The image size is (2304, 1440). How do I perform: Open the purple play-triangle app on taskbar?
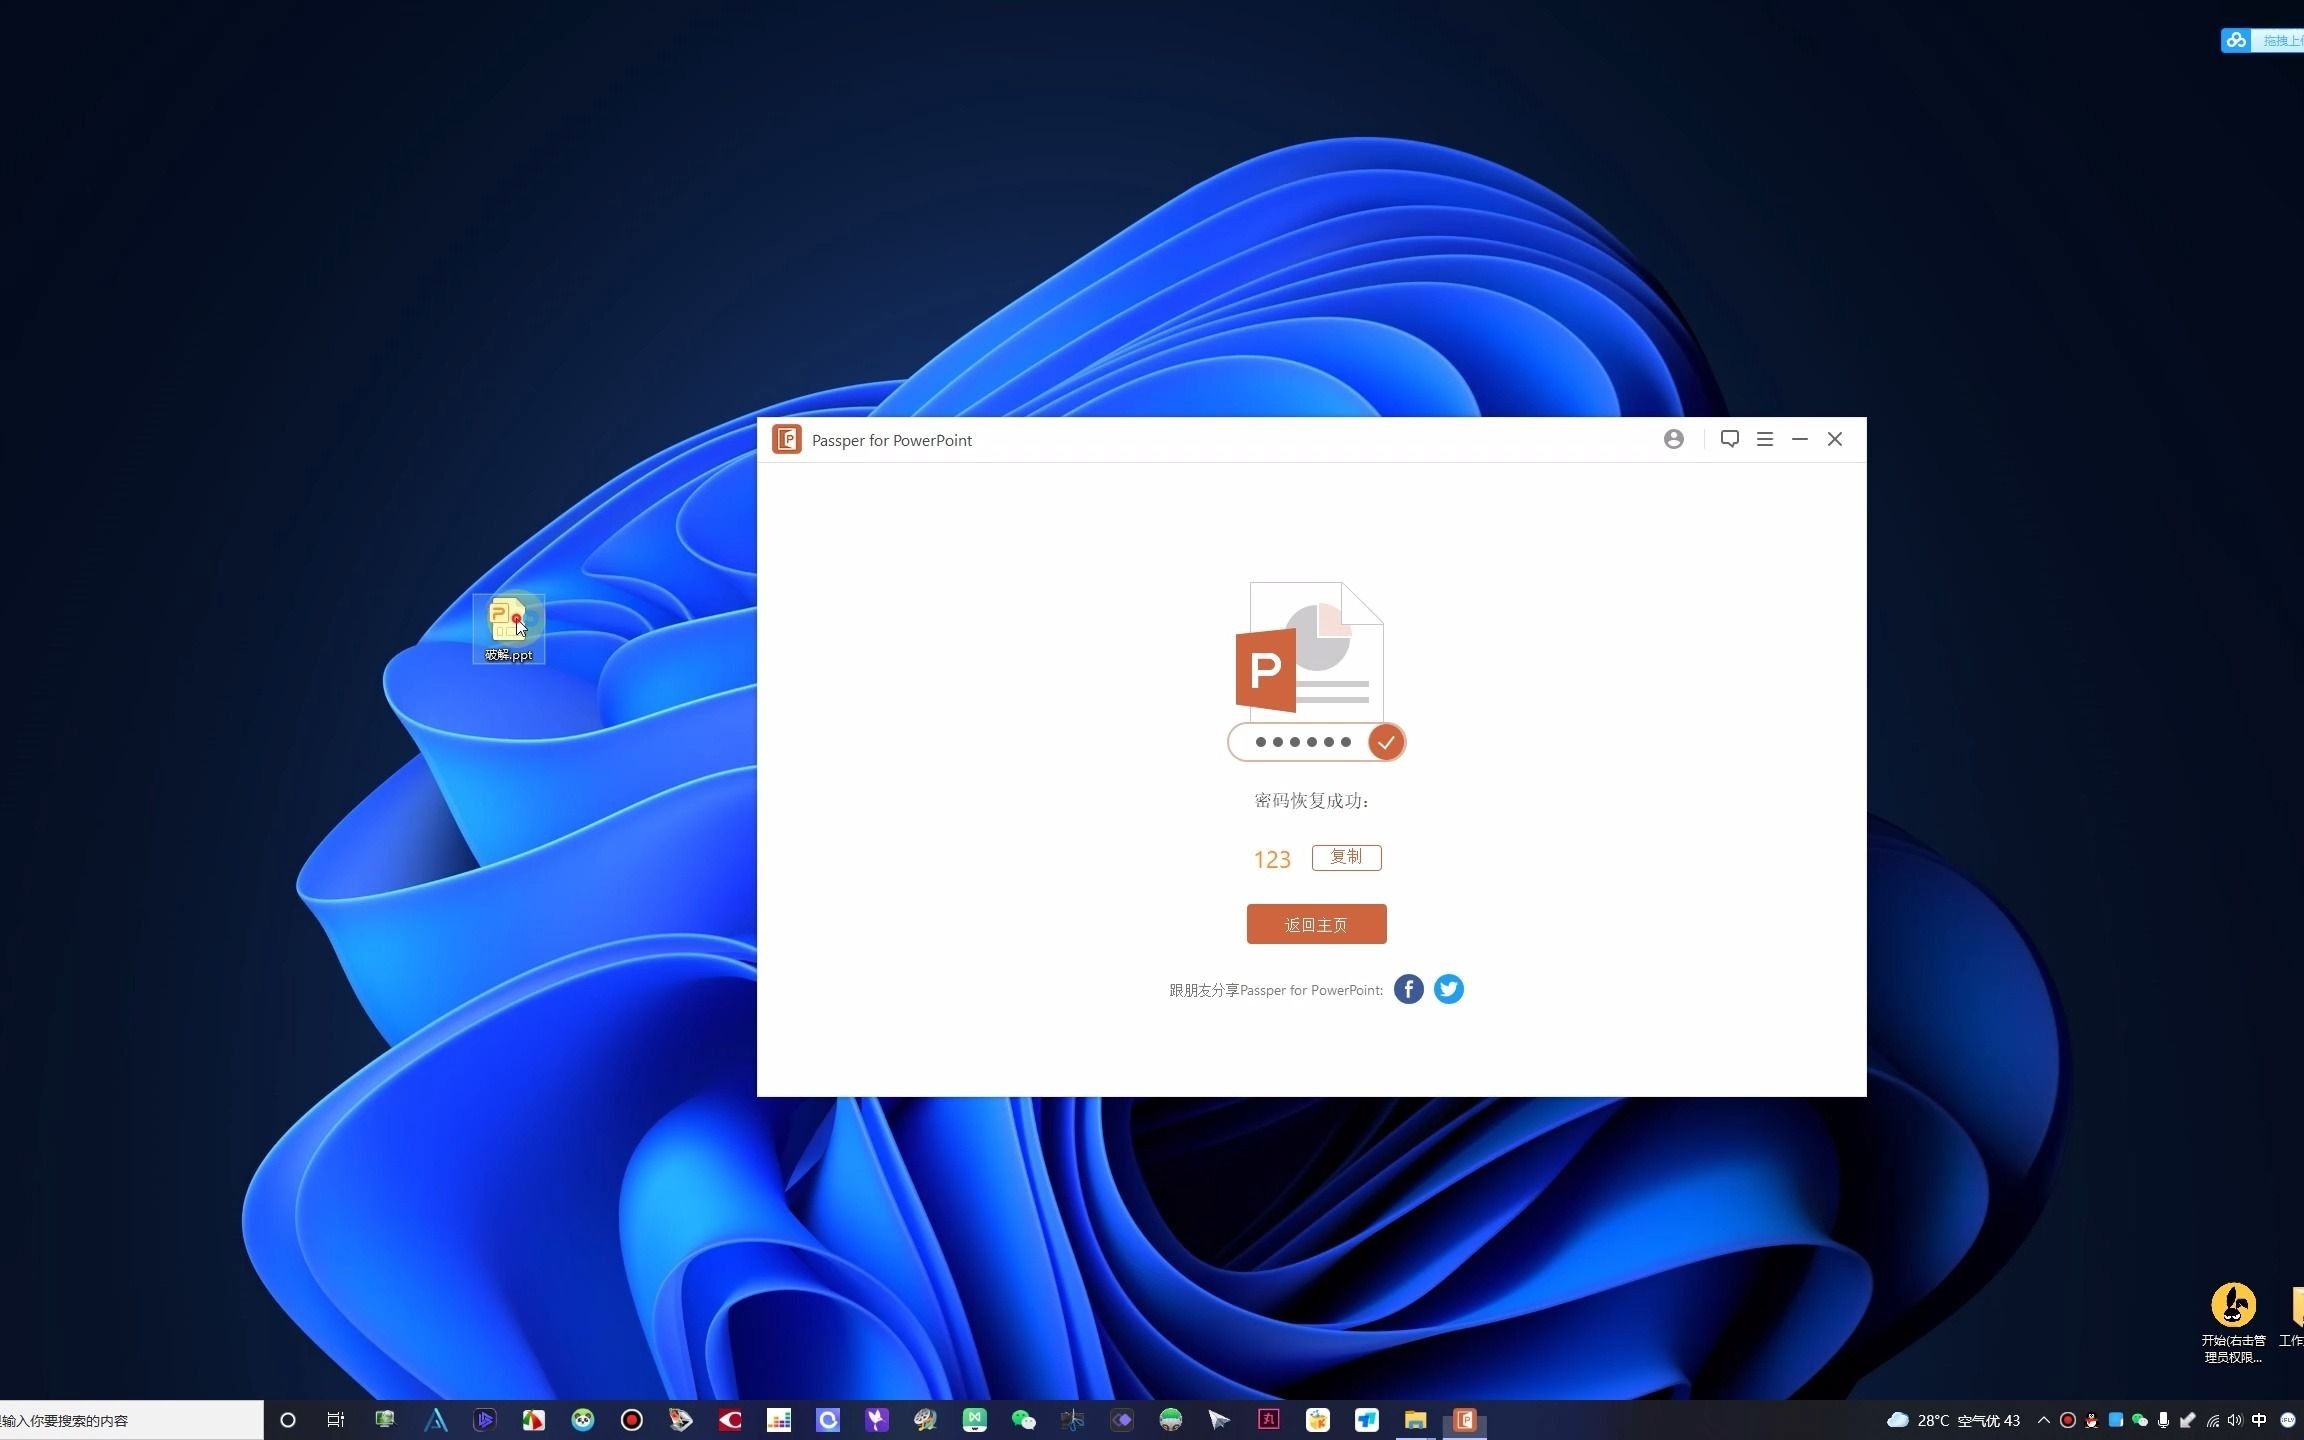[x=484, y=1420]
